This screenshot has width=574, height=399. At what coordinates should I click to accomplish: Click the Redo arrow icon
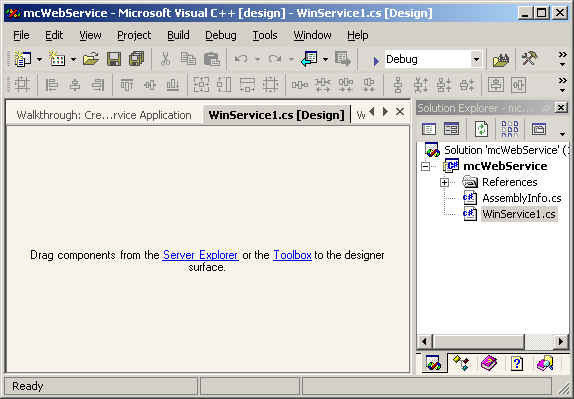275,59
